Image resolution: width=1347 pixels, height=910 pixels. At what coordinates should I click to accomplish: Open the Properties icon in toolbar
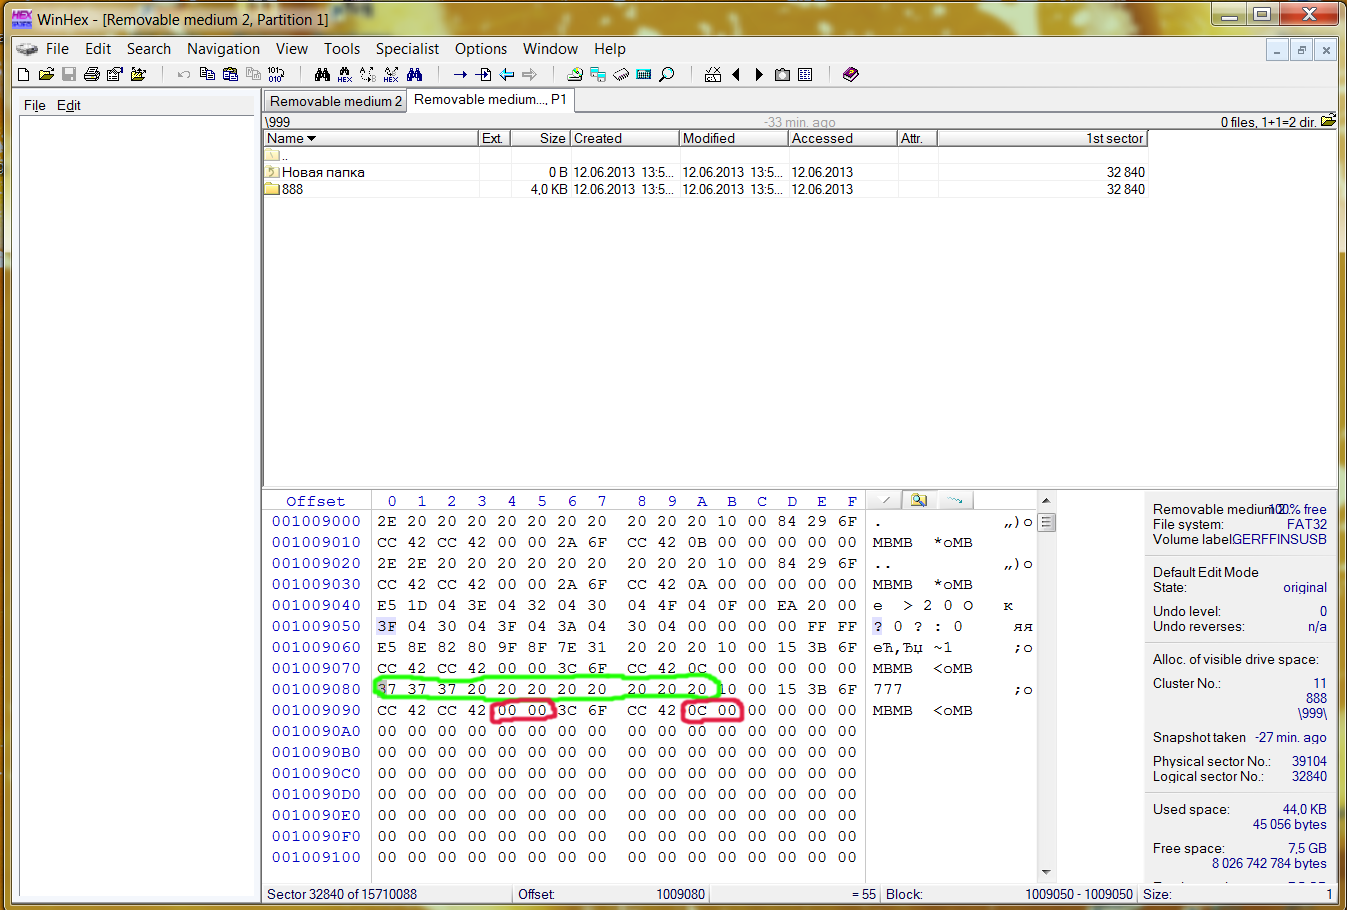[115, 74]
